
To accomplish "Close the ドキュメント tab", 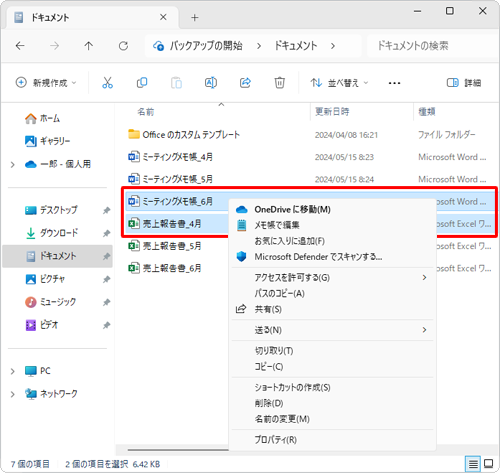I will click(x=163, y=17).
